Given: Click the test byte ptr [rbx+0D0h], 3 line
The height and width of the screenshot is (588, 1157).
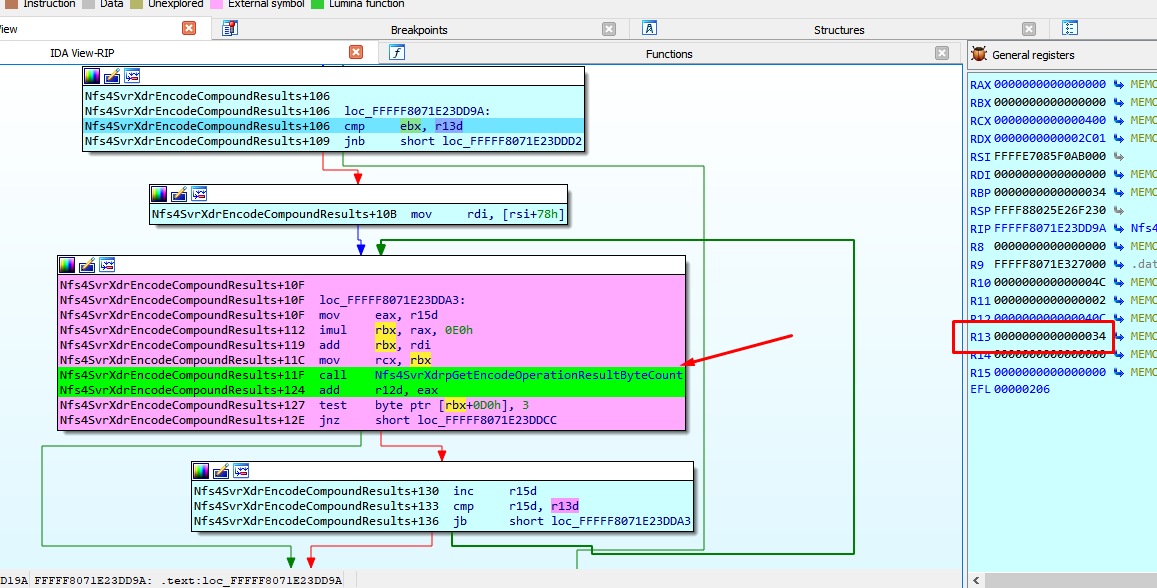Looking at the screenshot, I should pos(372,405).
